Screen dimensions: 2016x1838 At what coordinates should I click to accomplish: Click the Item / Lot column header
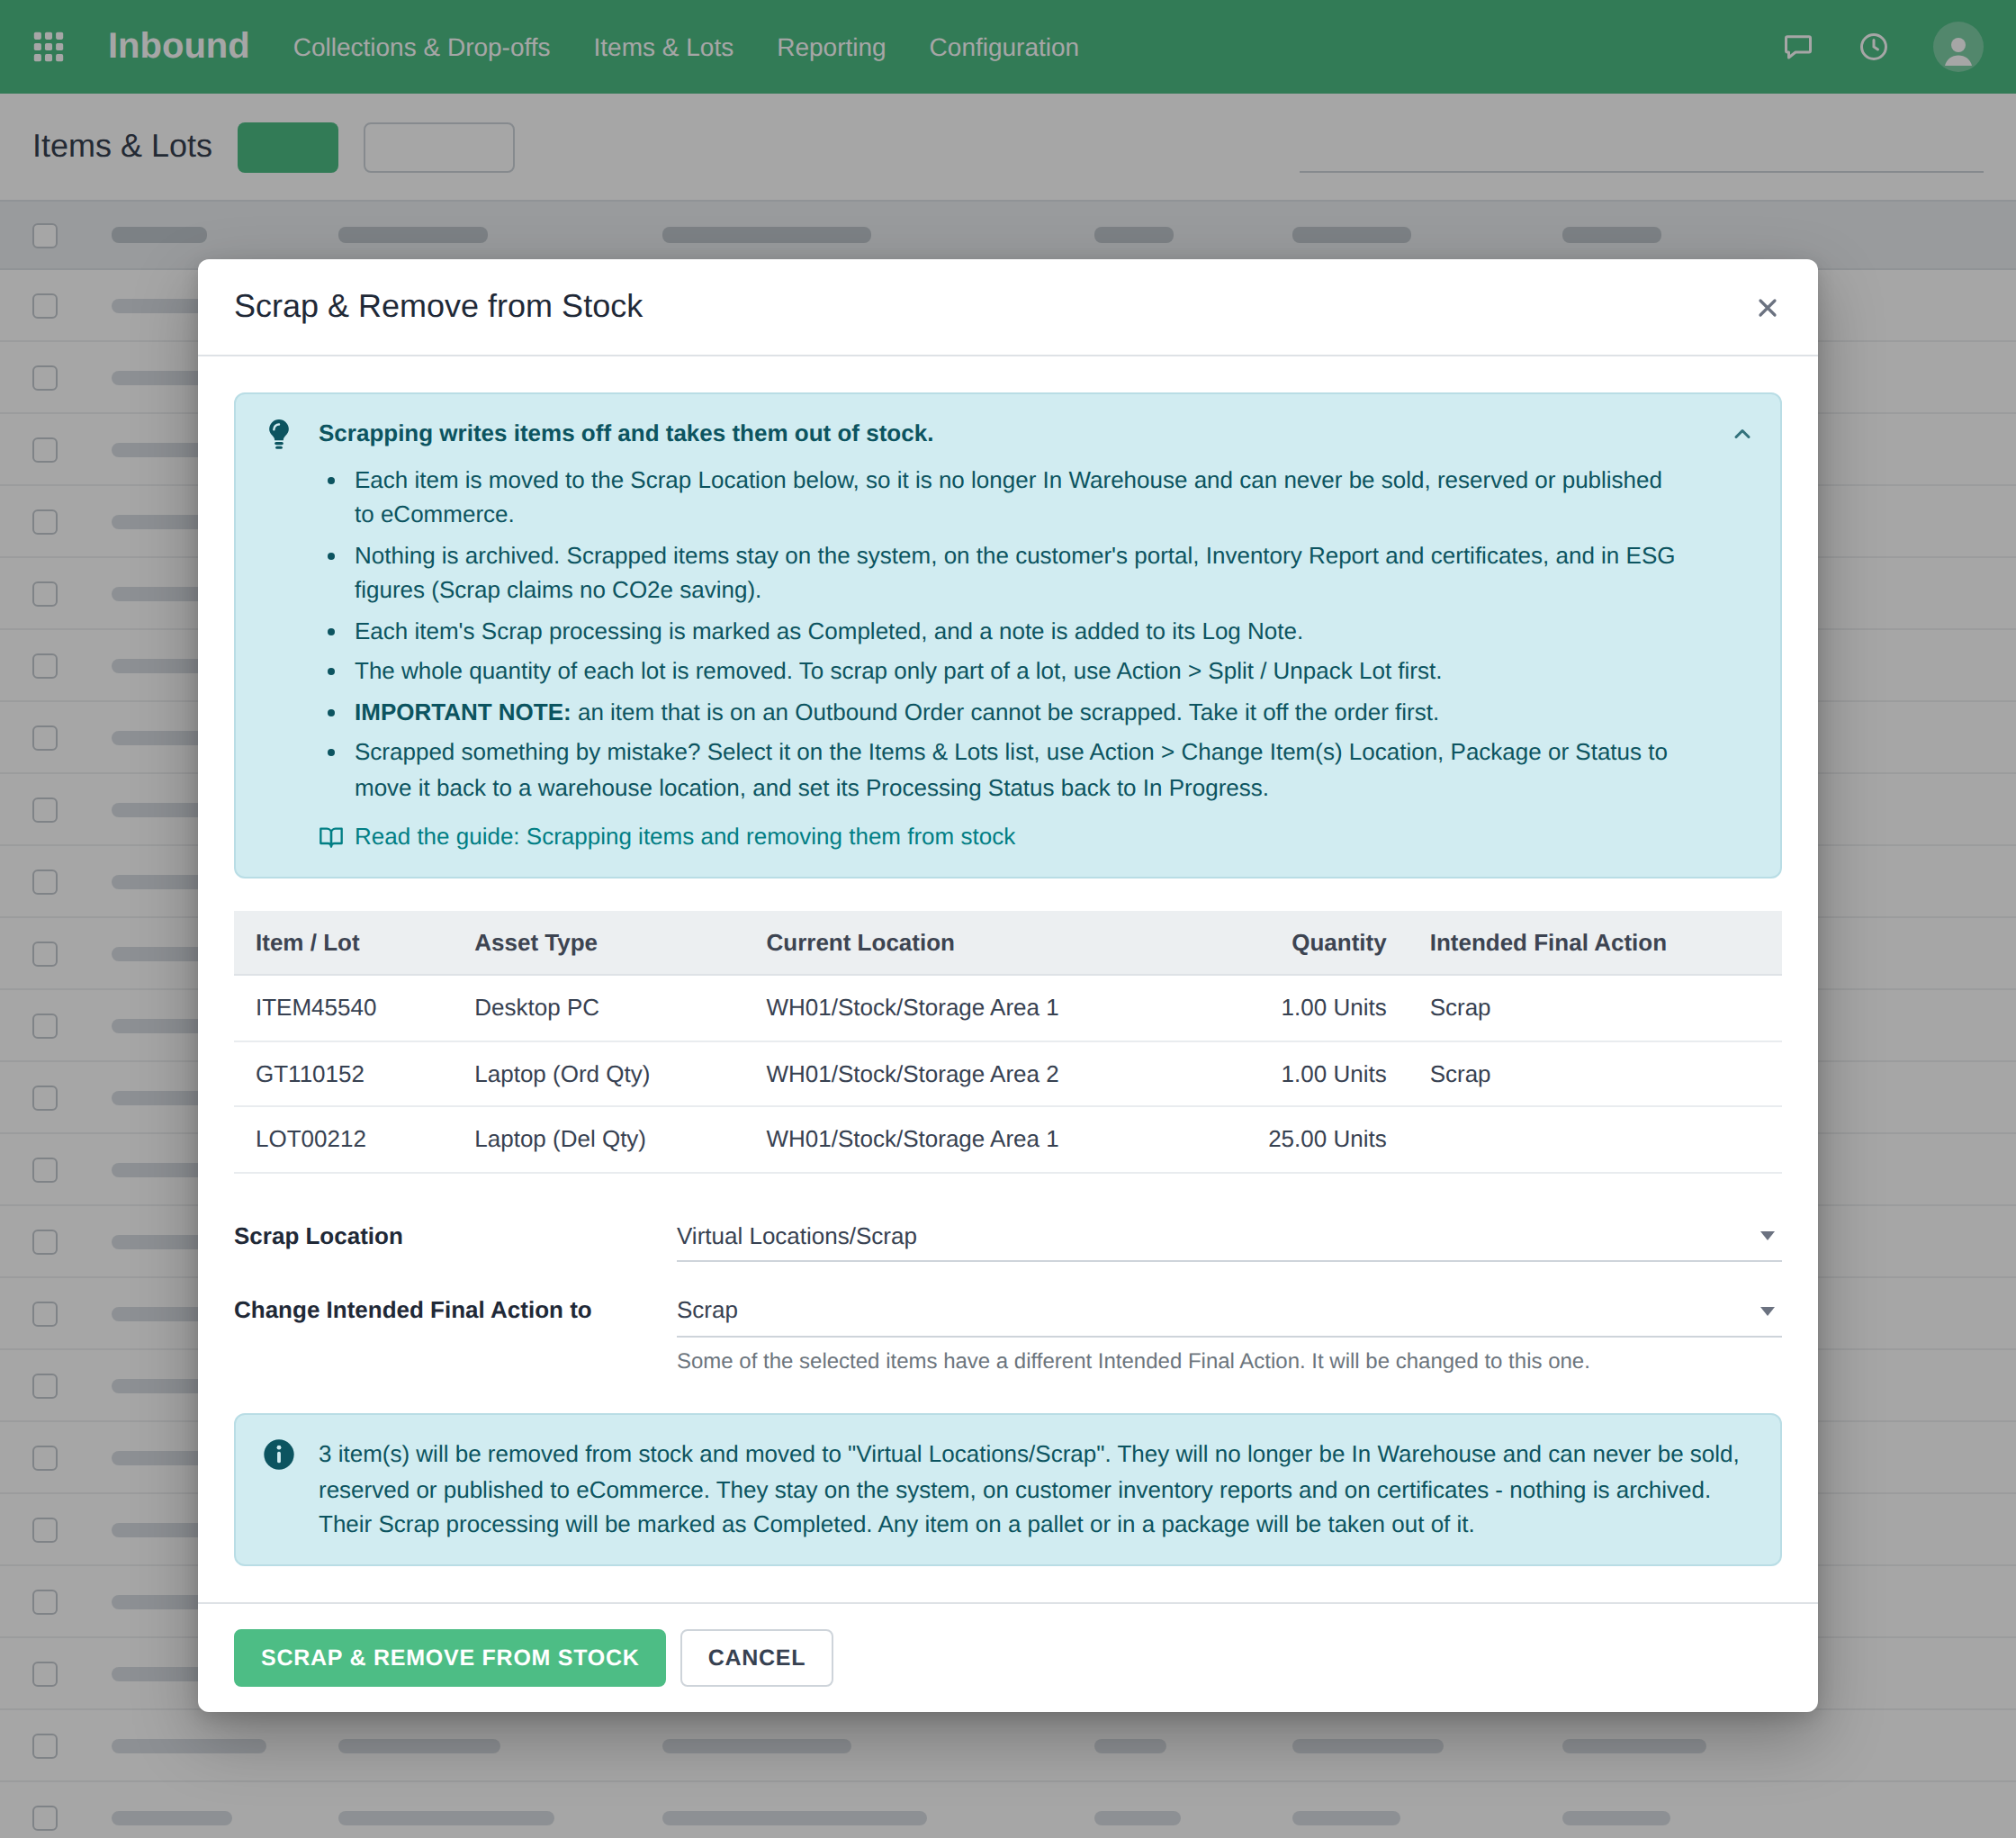click(307, 942)
